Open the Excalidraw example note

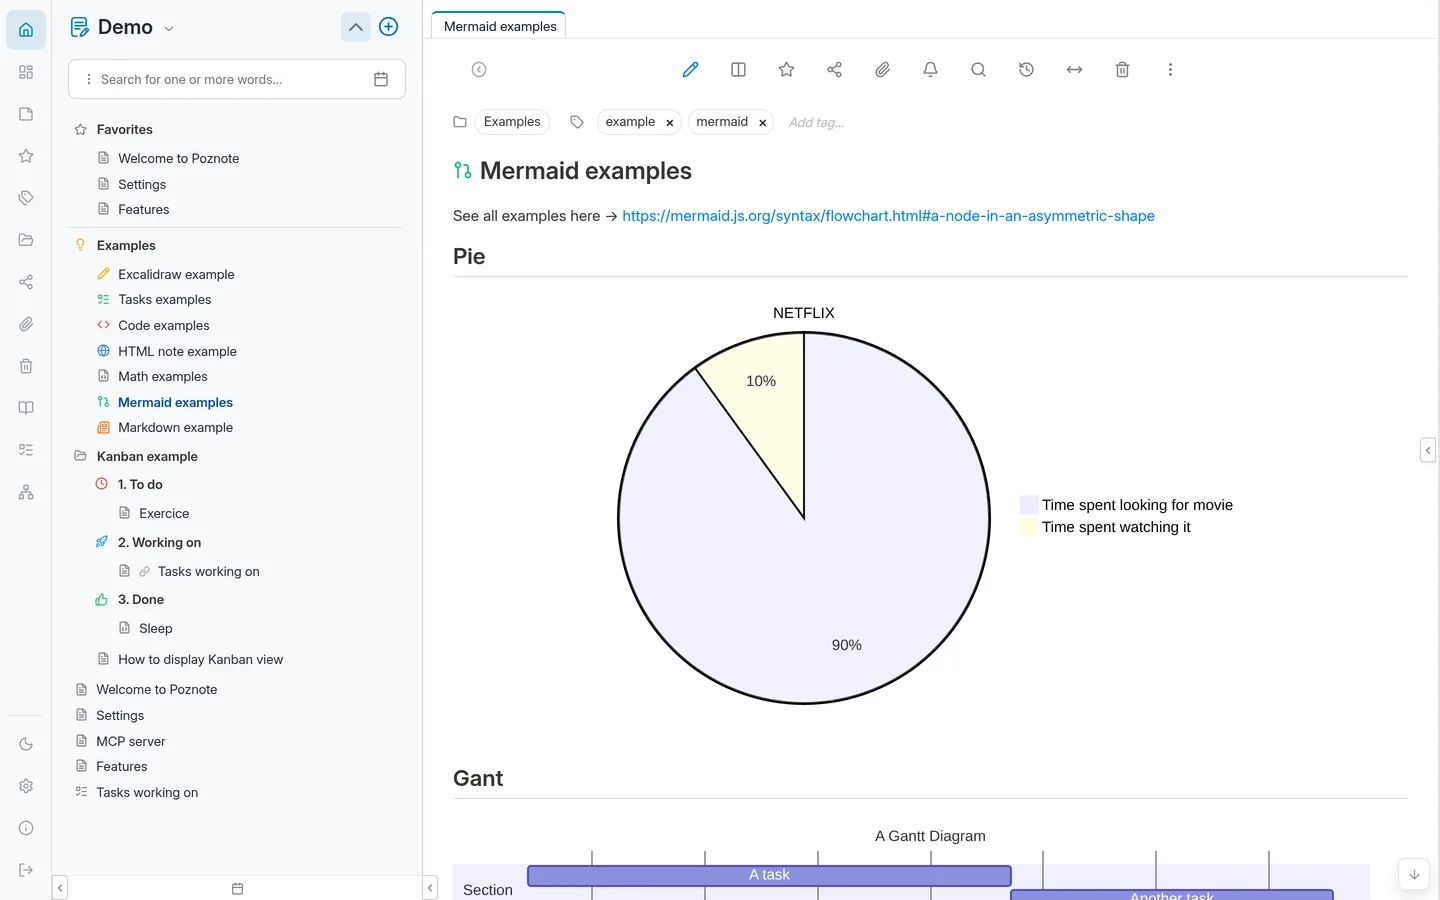click(x=176, y=274)
